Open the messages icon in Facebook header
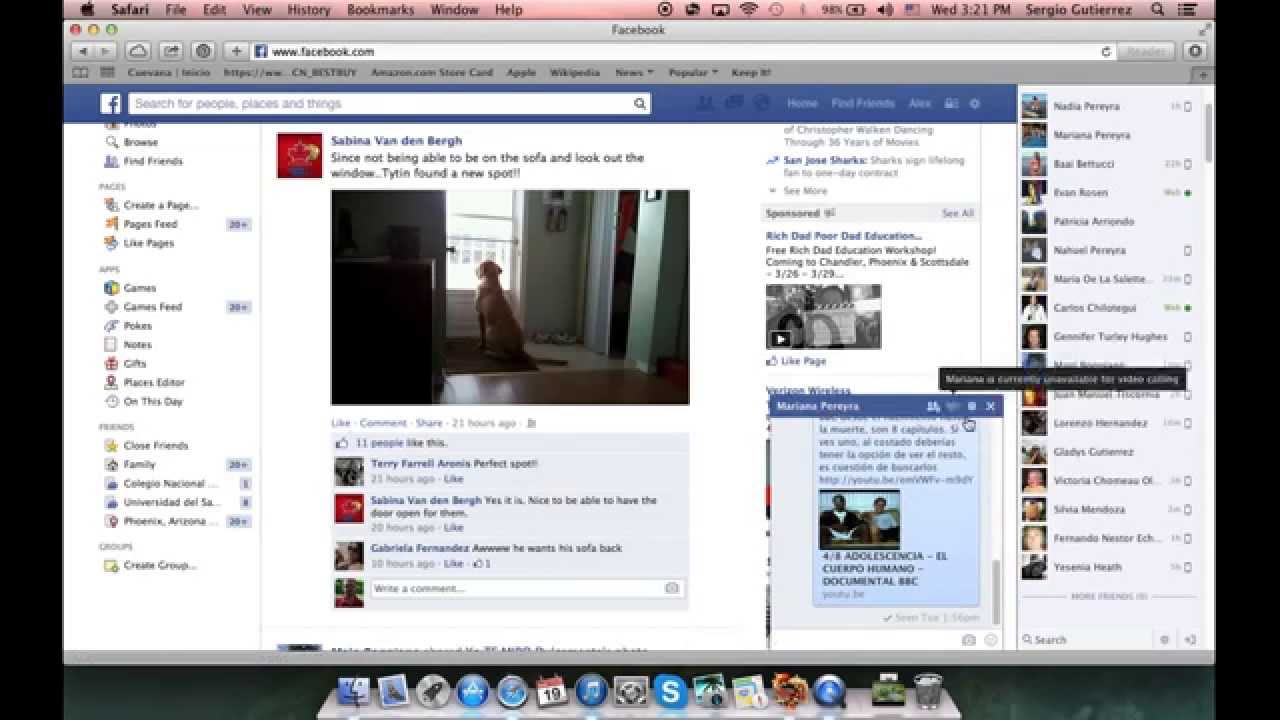The image size is (1280, 720). tap(734, 103)
